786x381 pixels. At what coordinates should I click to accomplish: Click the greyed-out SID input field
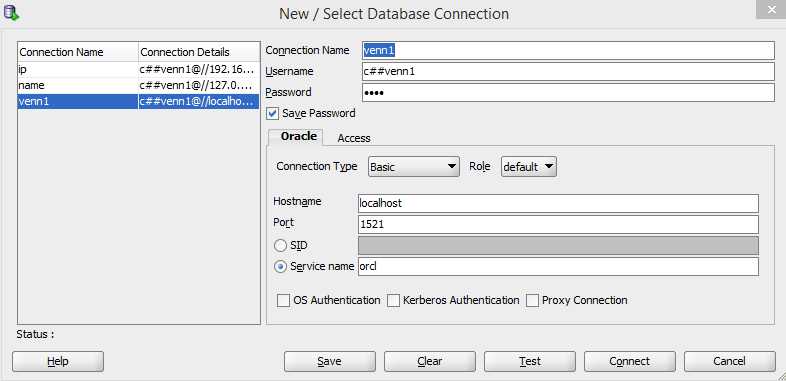[558, 246]
